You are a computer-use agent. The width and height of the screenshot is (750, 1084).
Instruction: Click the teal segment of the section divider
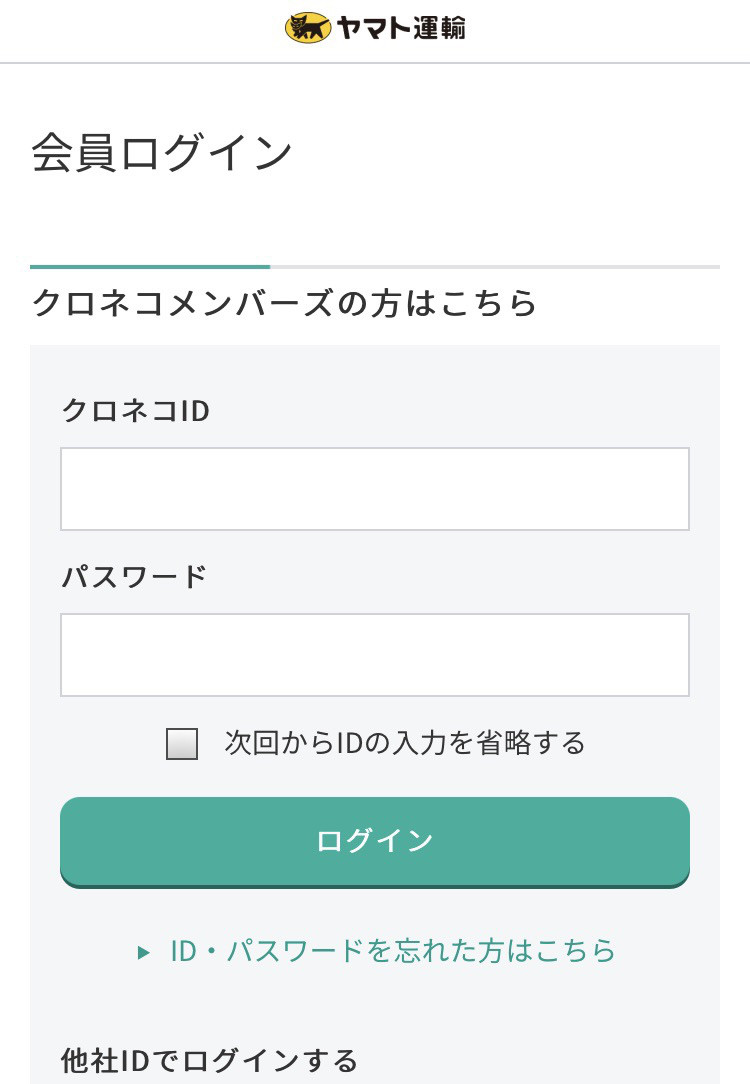click(x=150, y=266)
